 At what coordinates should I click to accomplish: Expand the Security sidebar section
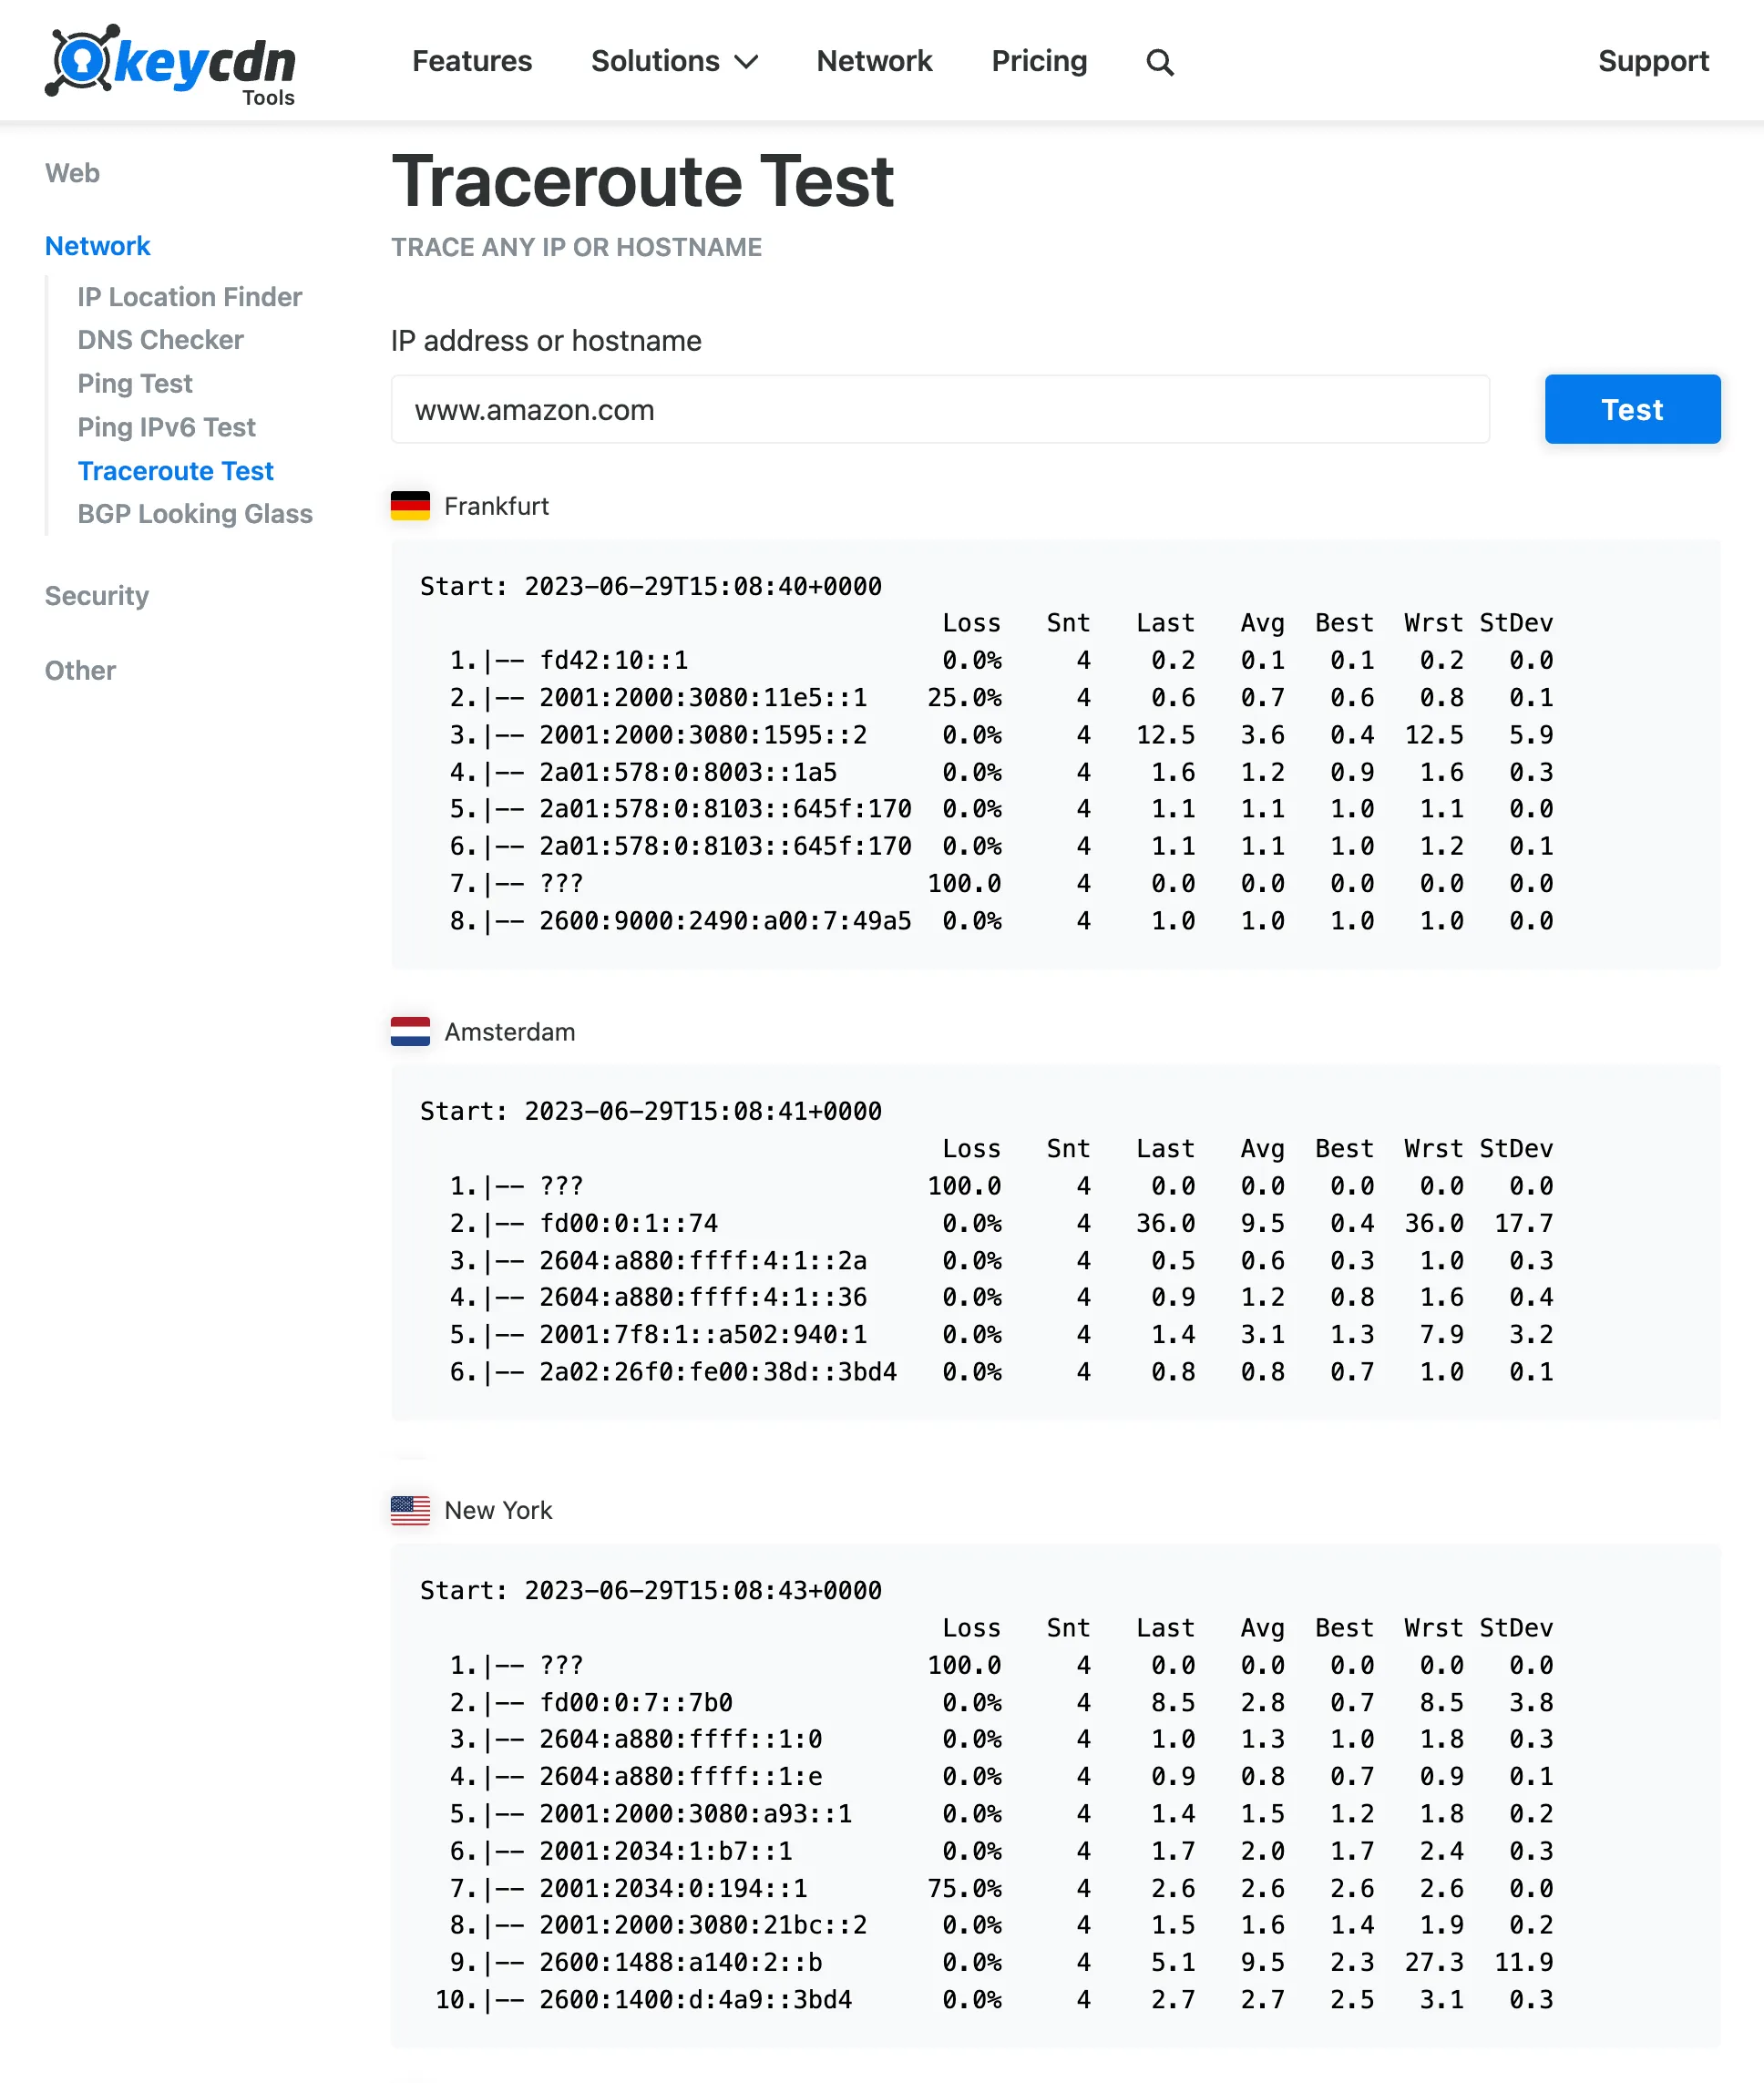(96, 595)
